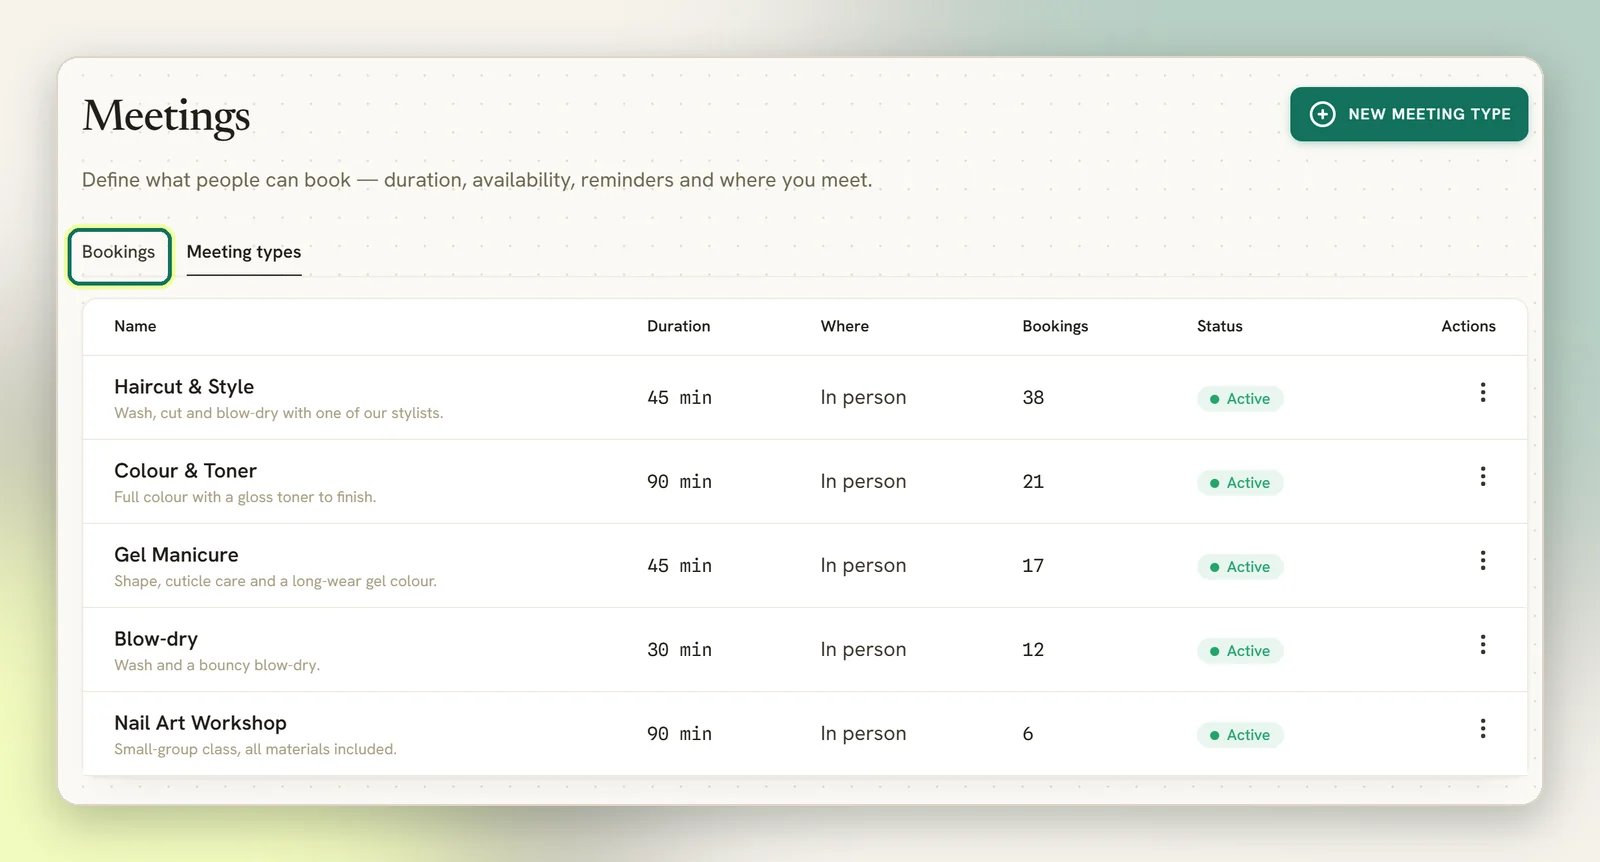The height and width of the screenshot is (862, 1600).
Task: Click the 12 bookings count
Action: [x=1033, y=650]
